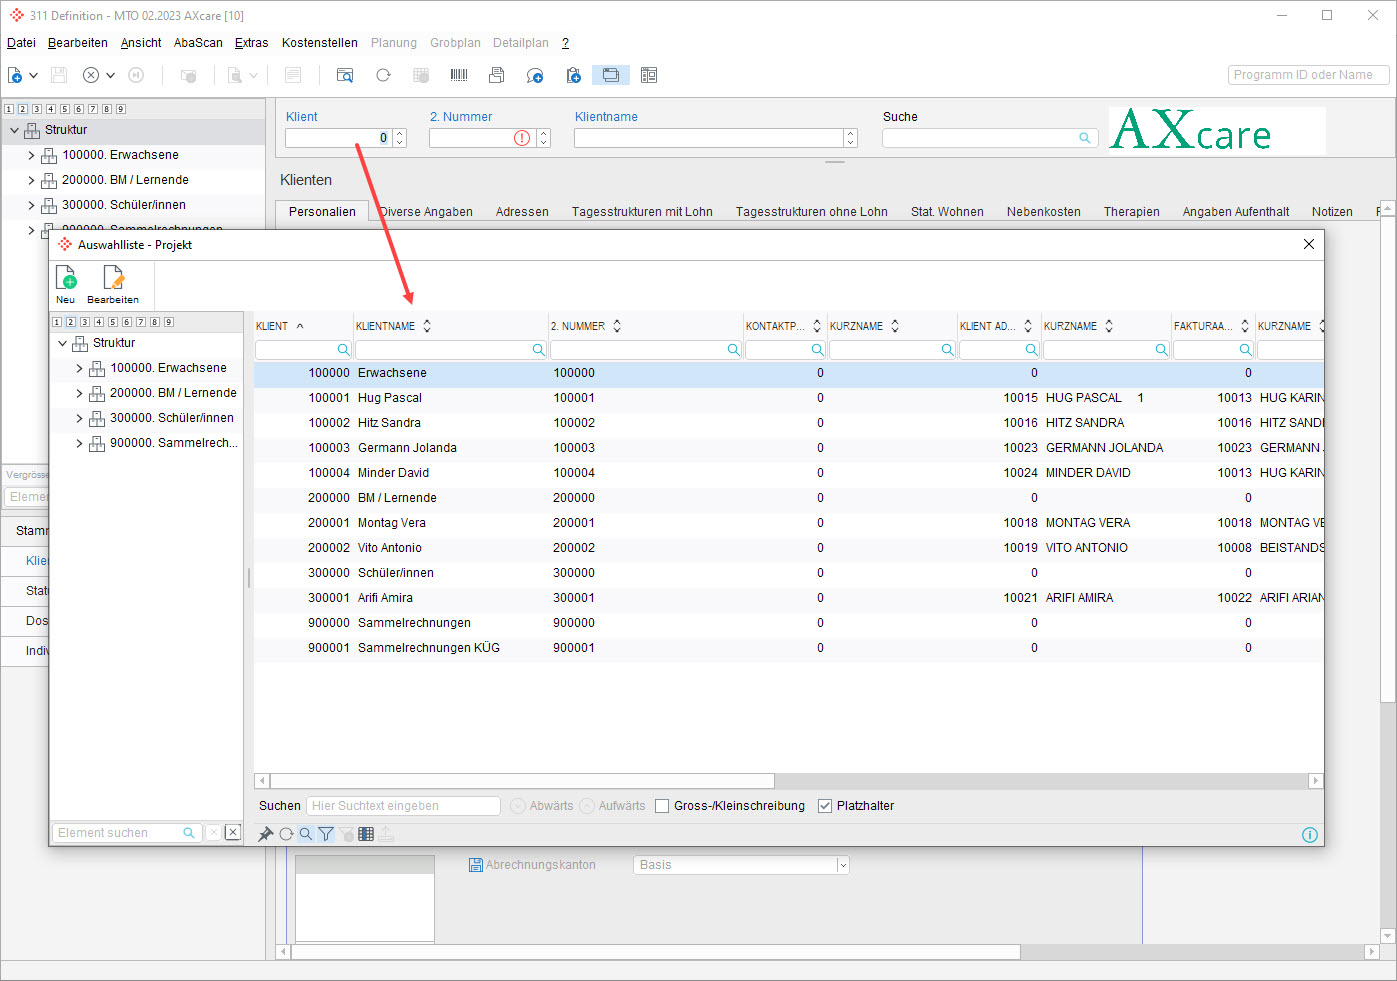Click the Bearbeiten icon in the Auswahlliste dialog
Image resolution: width=1397 pixels, height=981 pixels.
(113, 278)
